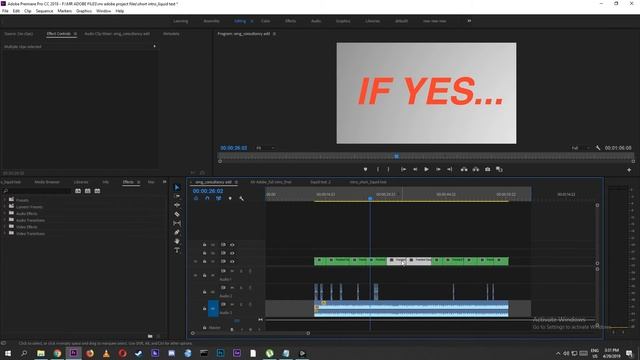Screen dimensions: 640x360
Task: Click the timeline playhead marker
Action: [370, 198]
